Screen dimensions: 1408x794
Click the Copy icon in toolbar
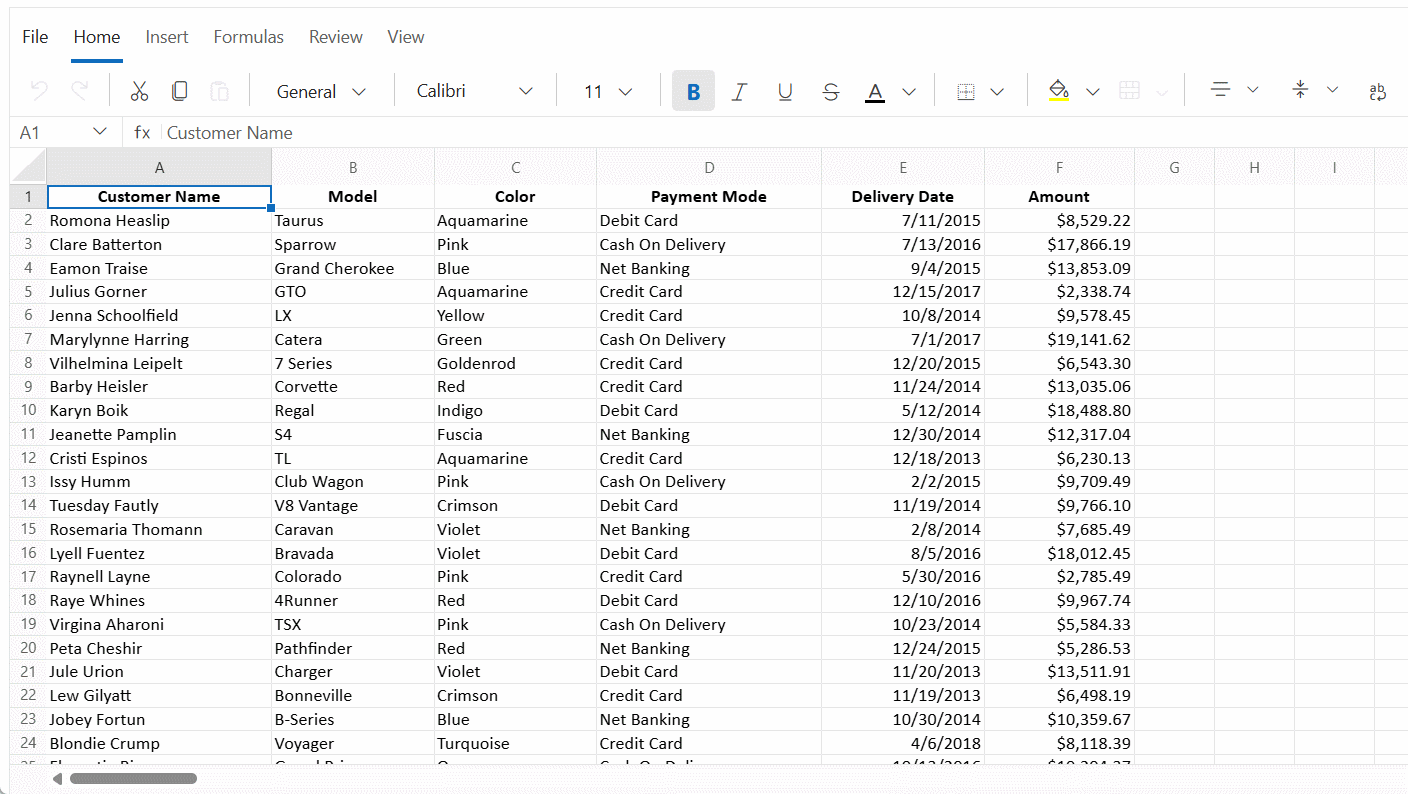179,91
